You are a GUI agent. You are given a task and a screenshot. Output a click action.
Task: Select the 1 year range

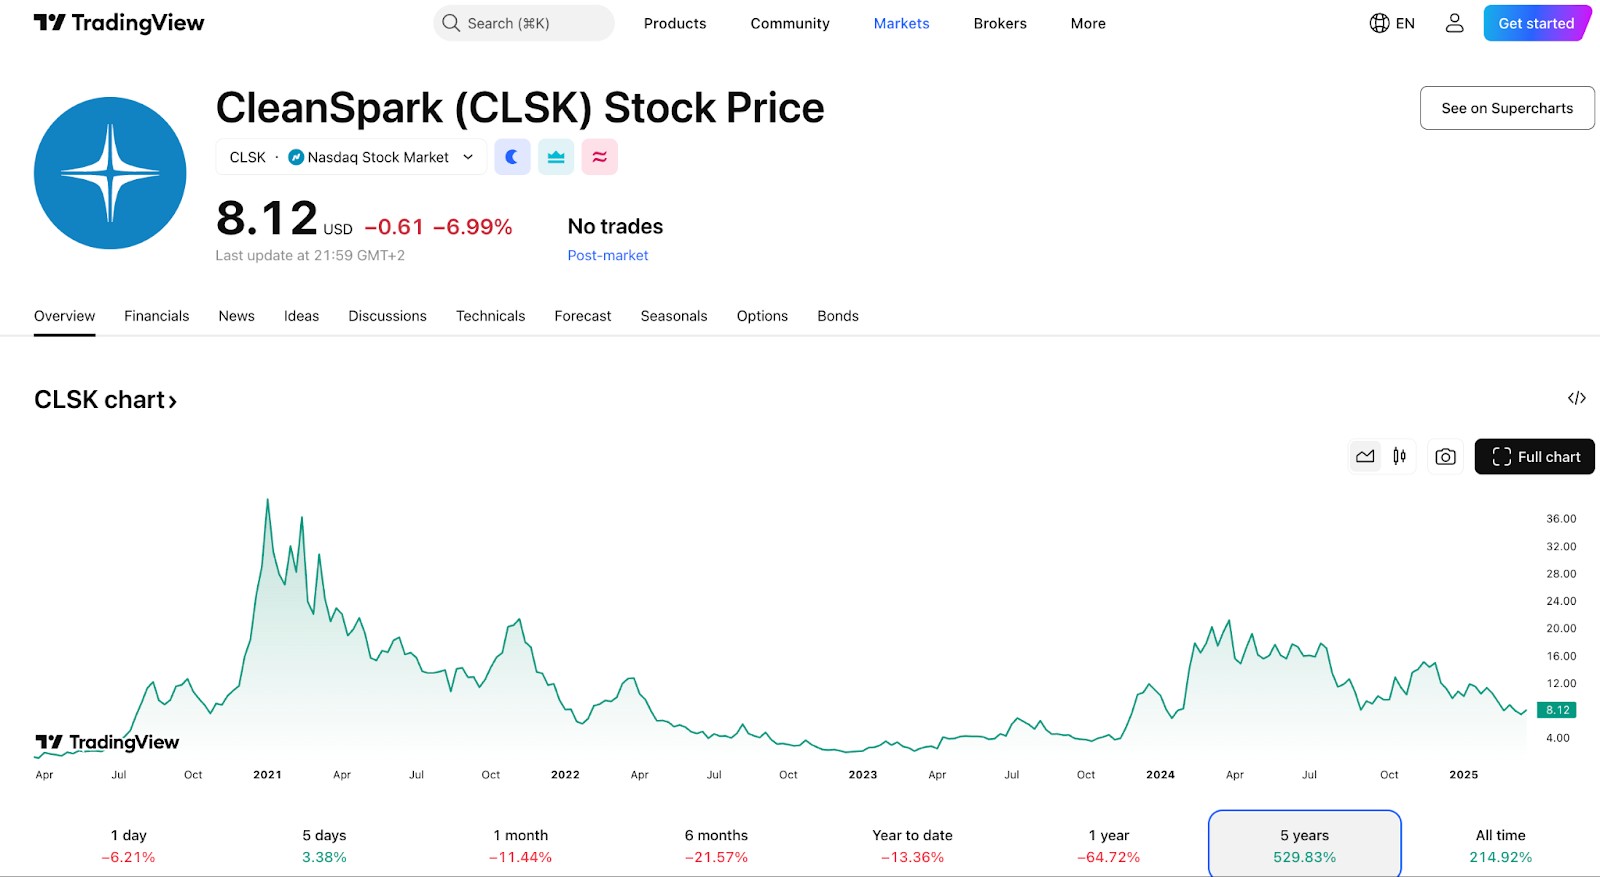1108,846
